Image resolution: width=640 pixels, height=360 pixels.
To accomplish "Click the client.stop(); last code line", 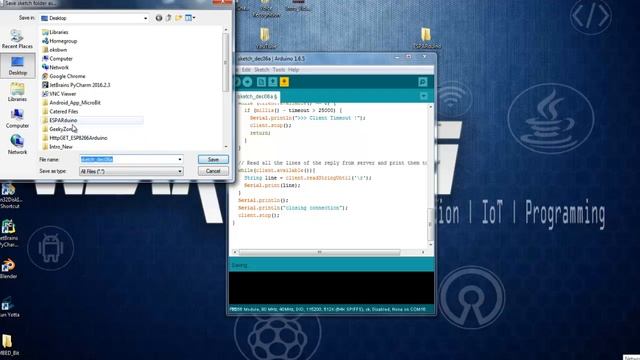I will click(x=259, y=215).
